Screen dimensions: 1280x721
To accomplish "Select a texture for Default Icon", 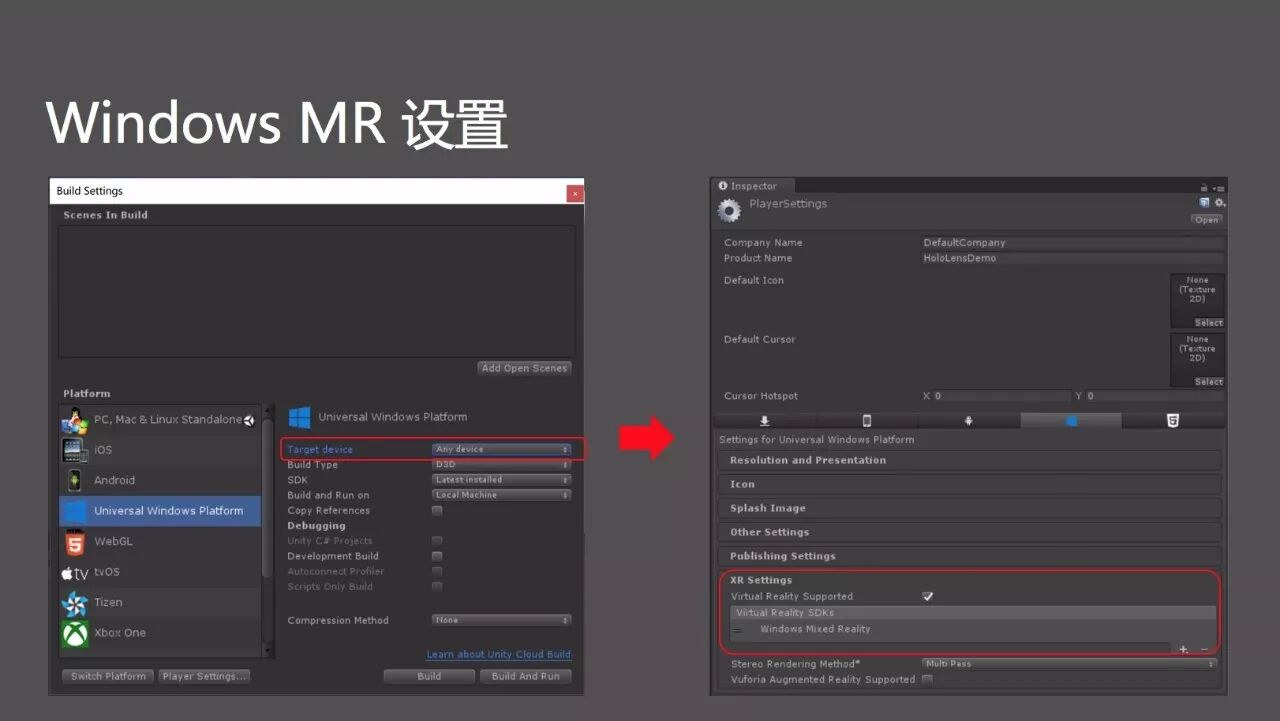I will point(1208,323).
